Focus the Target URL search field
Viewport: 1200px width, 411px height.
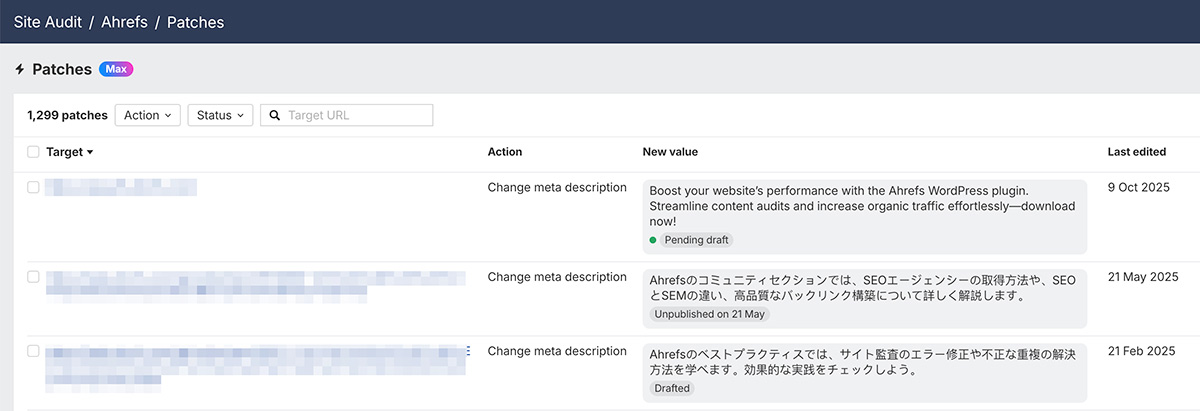(x=357, y=115)
